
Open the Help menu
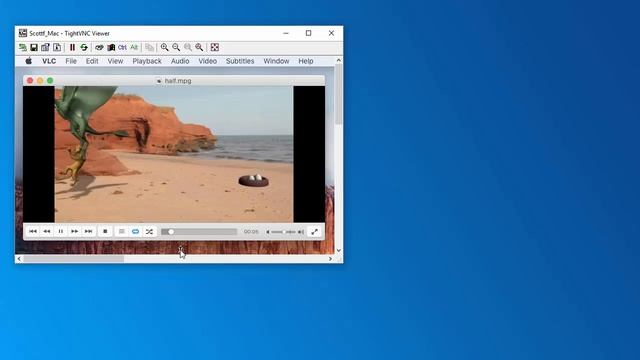pyautogui.click(x=306, y=61)
